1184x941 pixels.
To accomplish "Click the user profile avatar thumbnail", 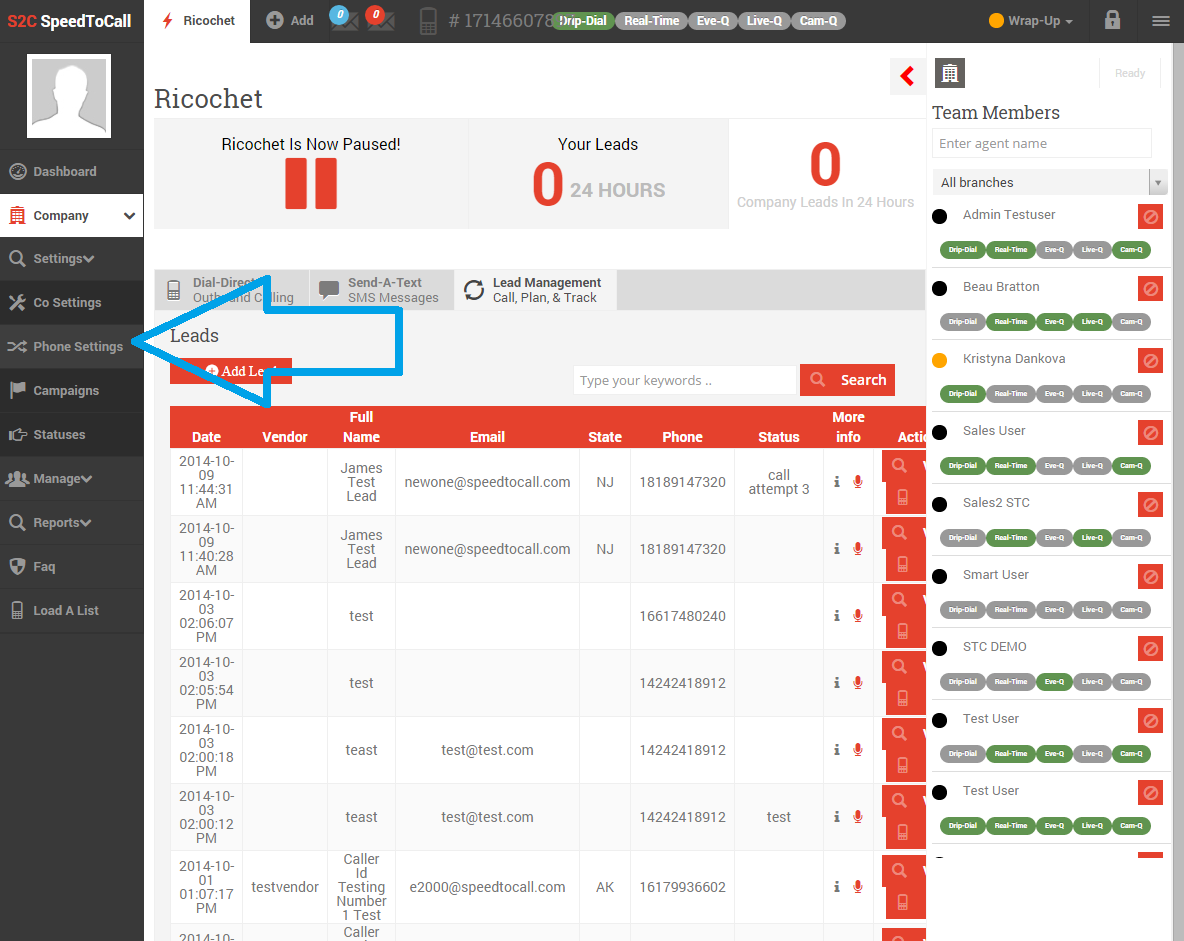I will [69, 96].
